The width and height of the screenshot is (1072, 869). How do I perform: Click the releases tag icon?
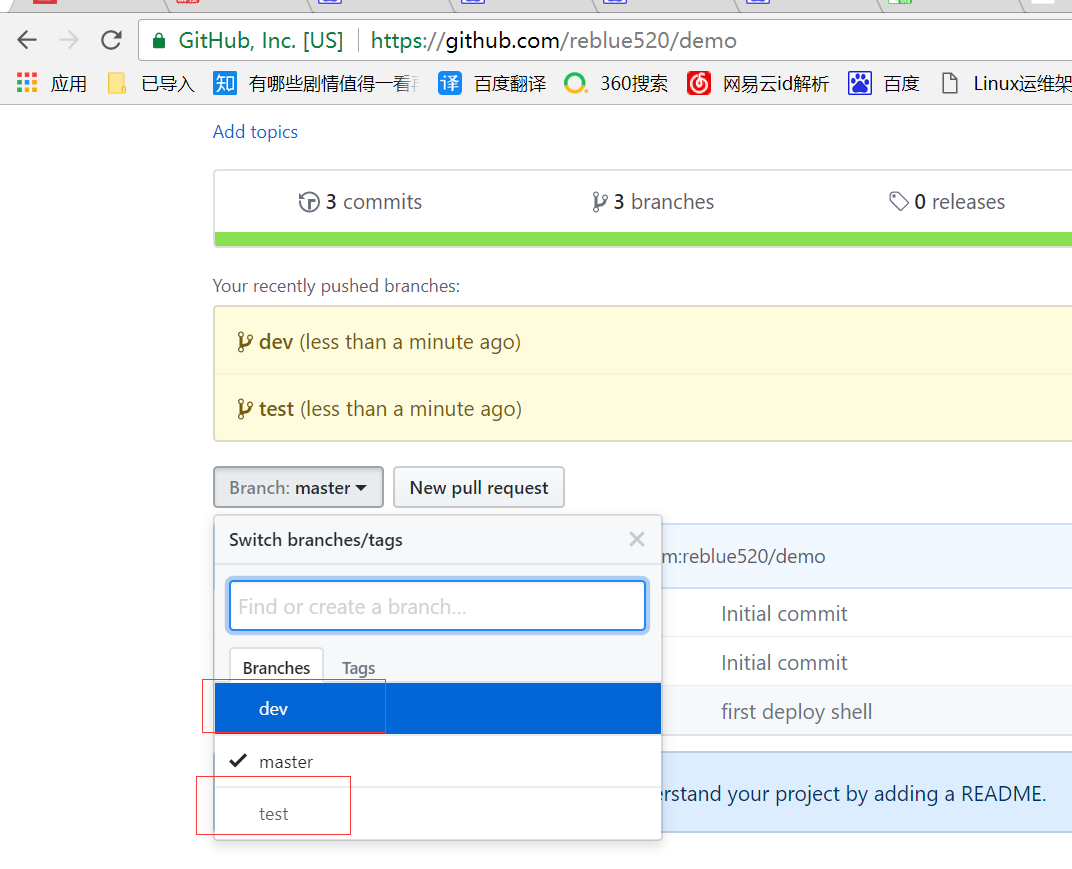tap(898, 202)
